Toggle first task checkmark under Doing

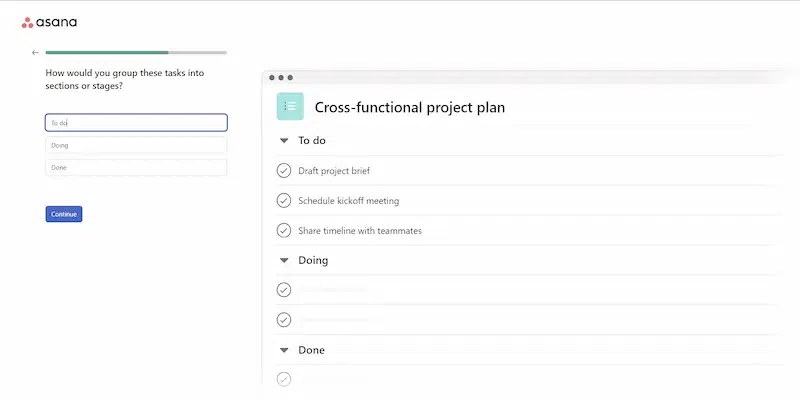(x=284, y=290)
